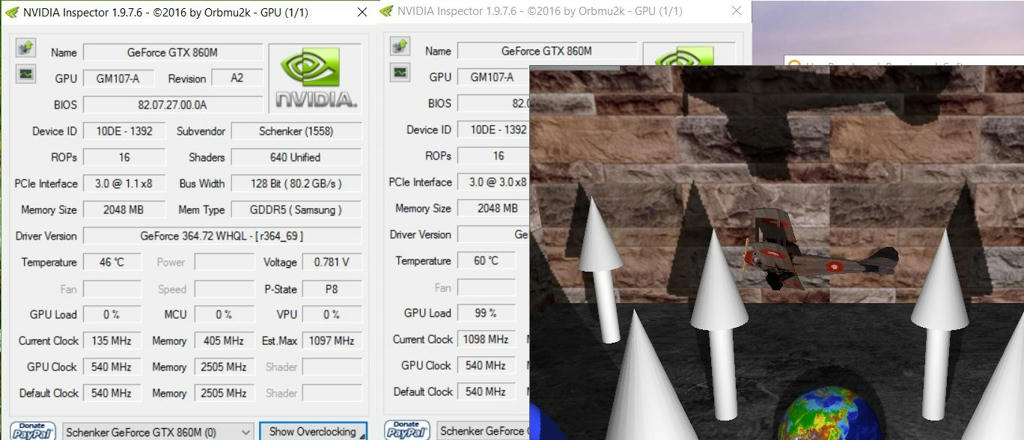Screen dimensions: 1024x440
Task: Click the biplane in the 3D render window
Action: [820, 250]
